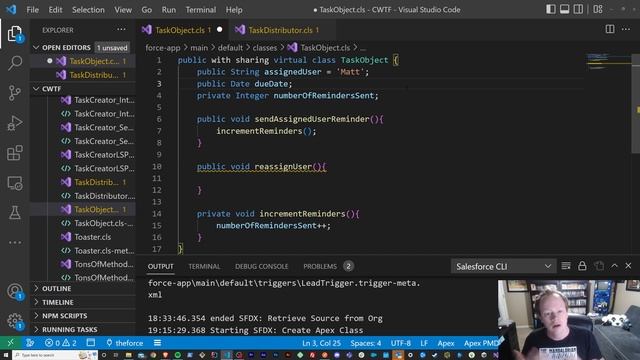
Task: Open the Testing beaker view
Action: (x=15, y=213)
